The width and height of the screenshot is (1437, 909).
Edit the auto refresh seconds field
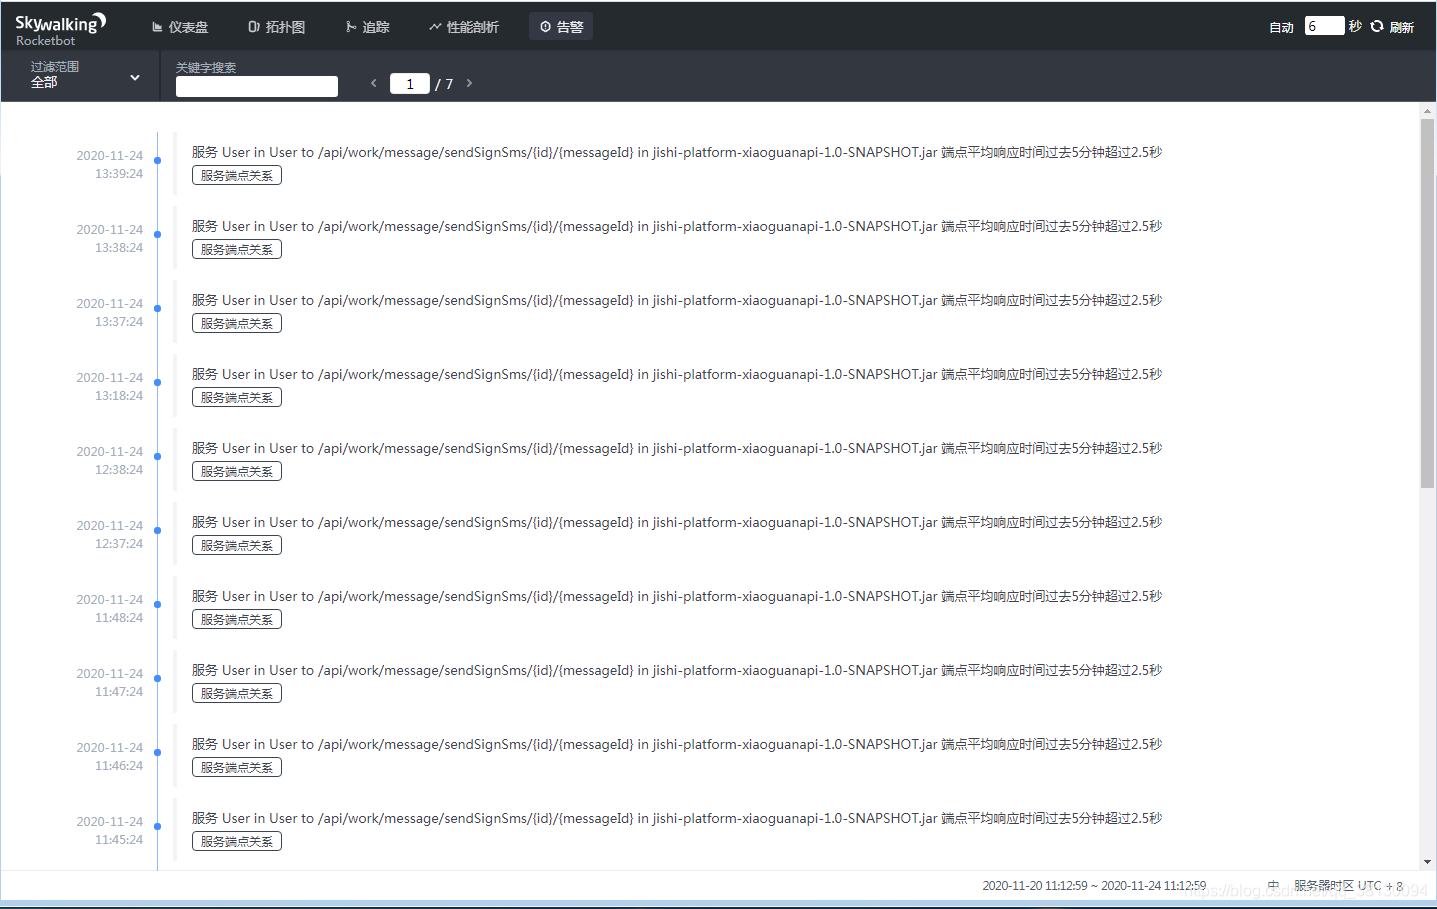tap(1324, 26)
